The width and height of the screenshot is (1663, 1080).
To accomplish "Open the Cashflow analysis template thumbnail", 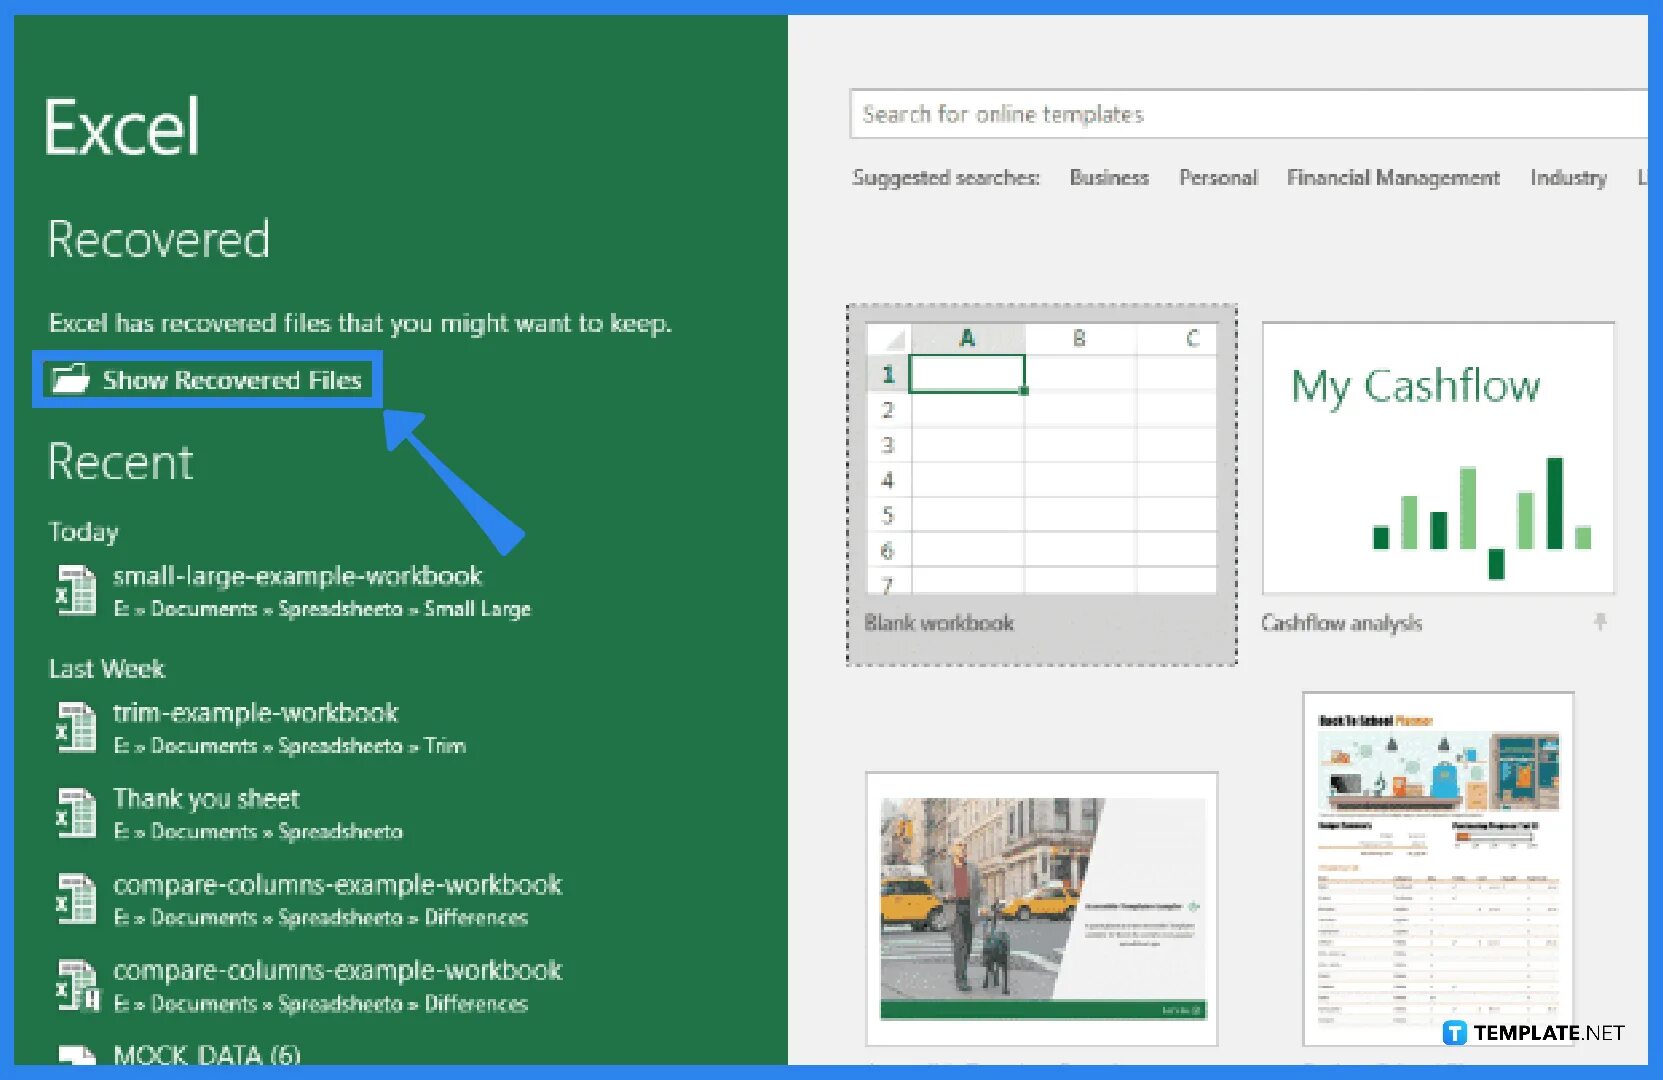I will point(1438,458).
